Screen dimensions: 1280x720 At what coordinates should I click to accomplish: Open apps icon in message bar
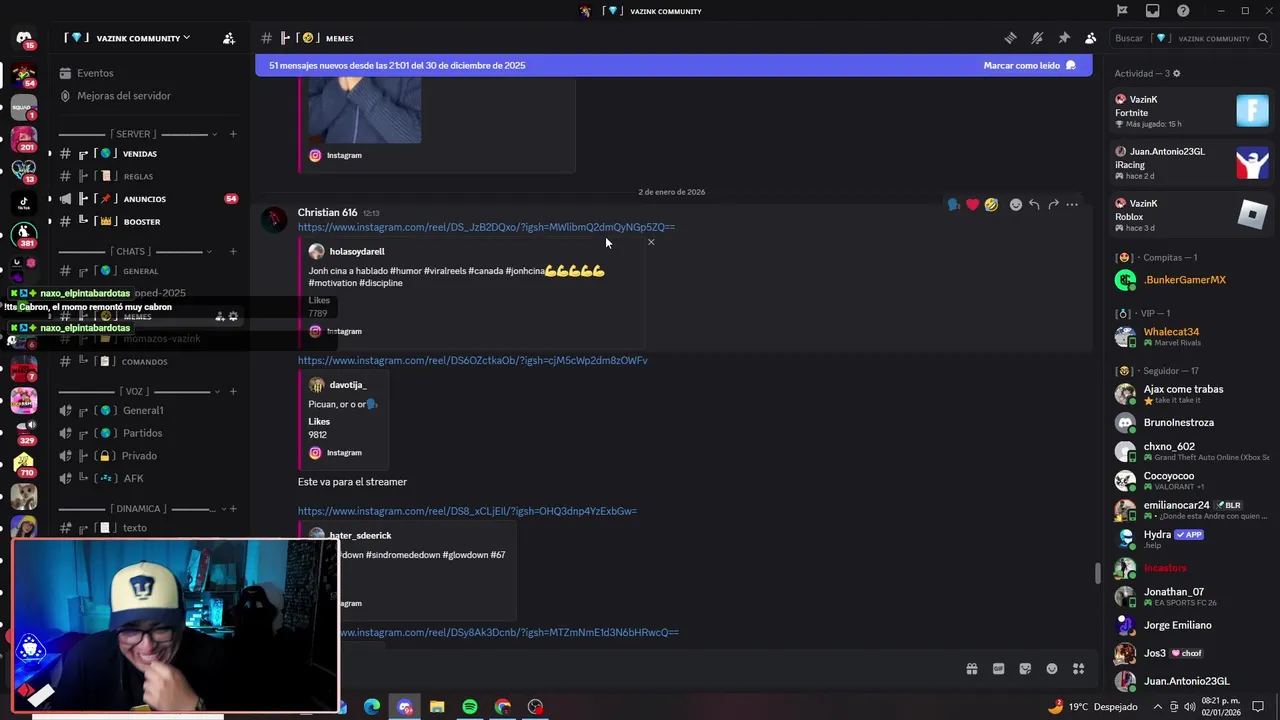(1079, 669)
